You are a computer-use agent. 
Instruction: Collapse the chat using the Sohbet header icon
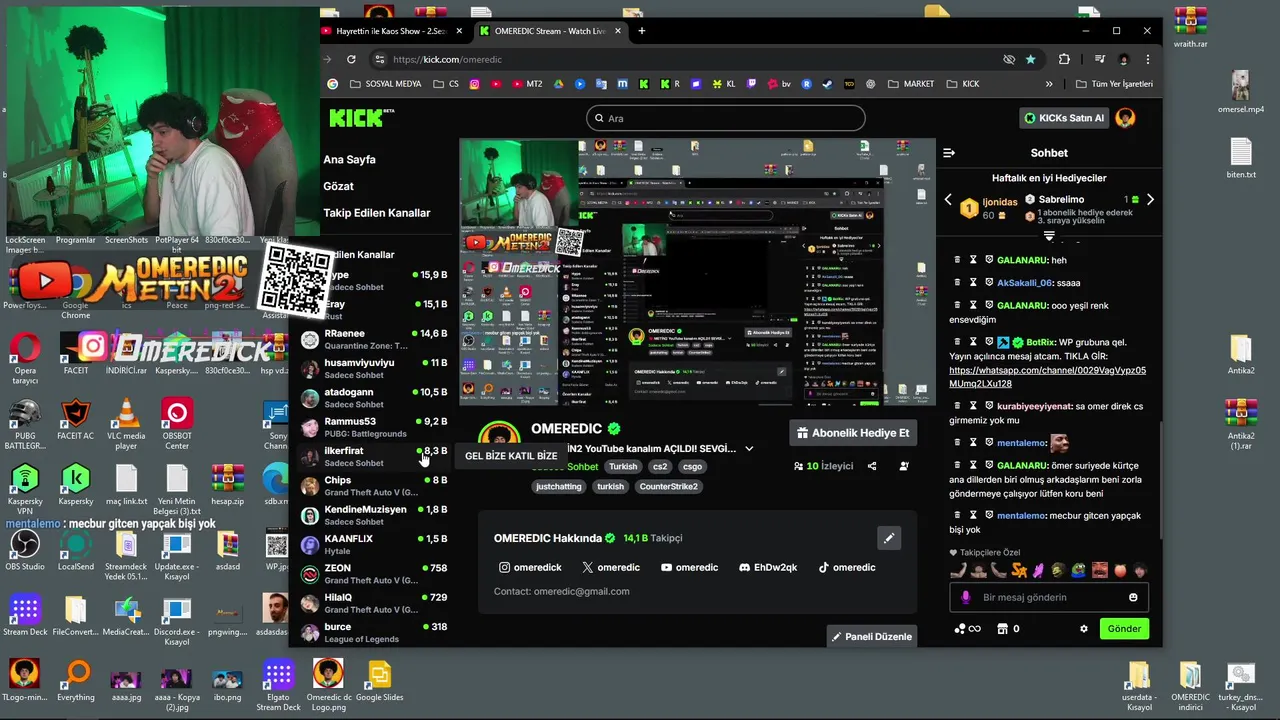click(949, 153)
